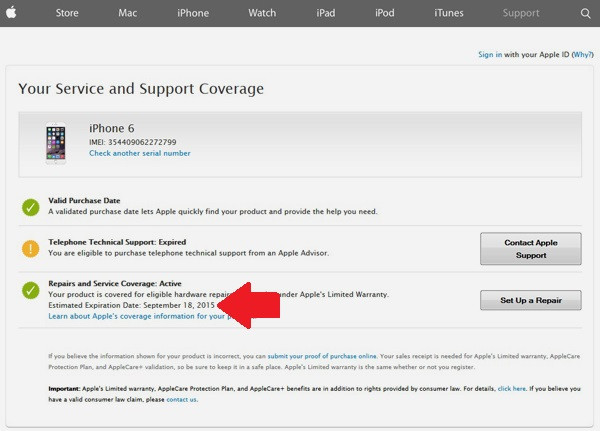Click Repairs and Service Coverage: Active text

[x=115, y=284]
